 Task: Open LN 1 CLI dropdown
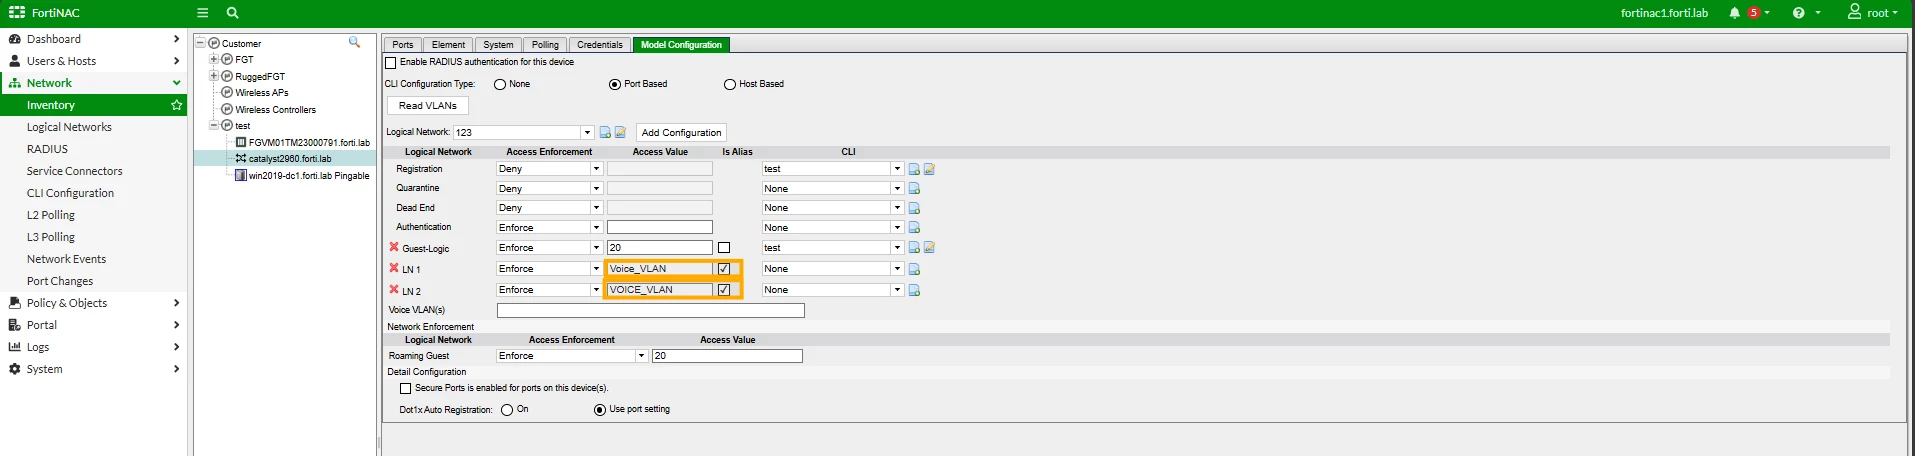897,269
